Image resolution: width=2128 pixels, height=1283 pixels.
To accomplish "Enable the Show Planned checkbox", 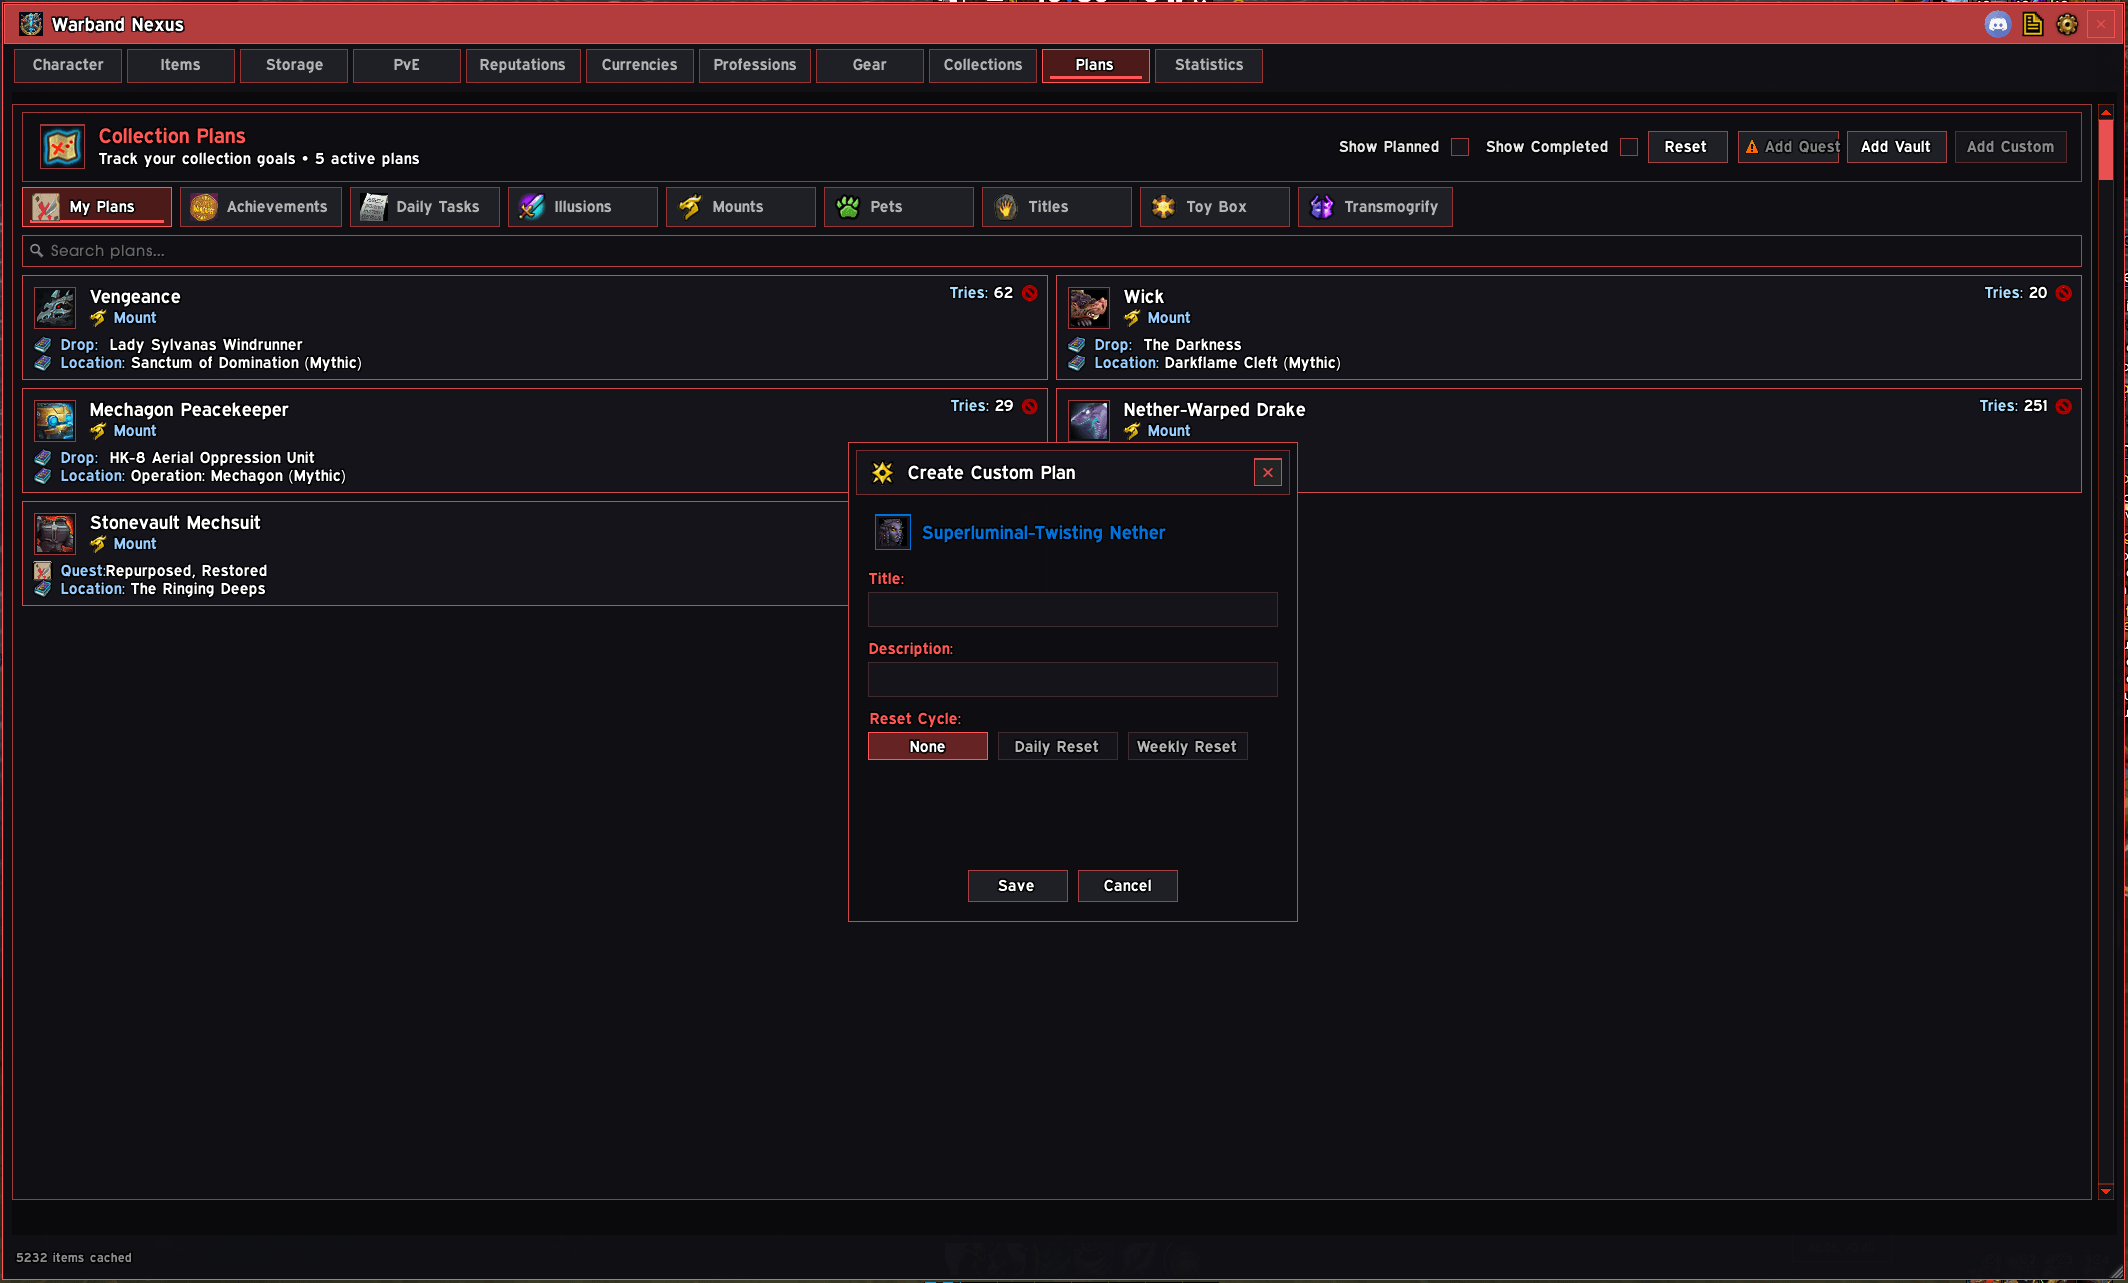I will [x=1460, y=147].
